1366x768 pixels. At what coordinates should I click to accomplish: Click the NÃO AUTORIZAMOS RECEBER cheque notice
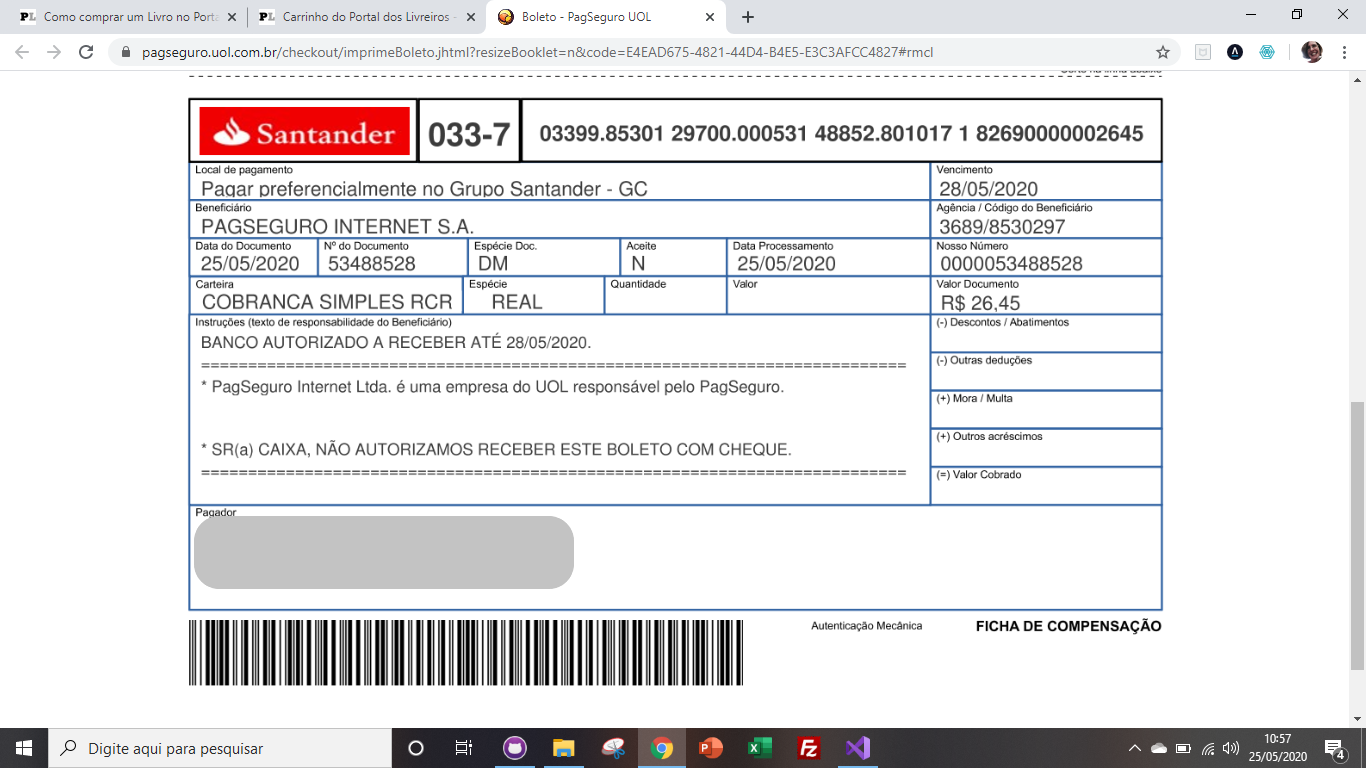496,450
